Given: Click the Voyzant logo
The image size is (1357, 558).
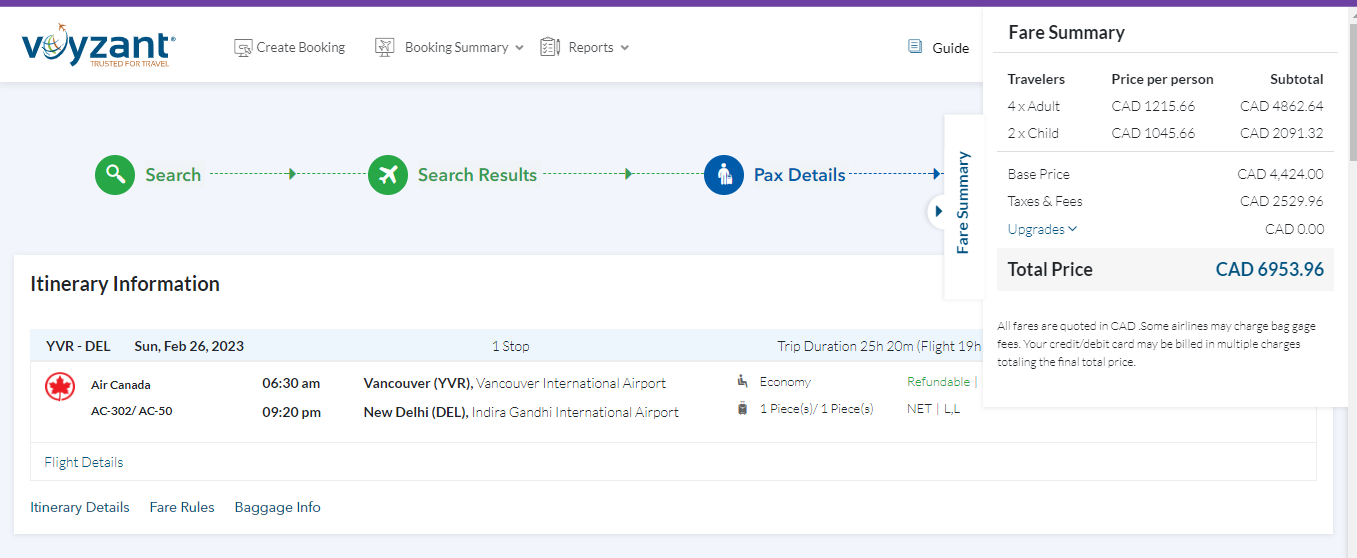Looking at the screenshot, I should pyautogui.click(x=98, y=46).
